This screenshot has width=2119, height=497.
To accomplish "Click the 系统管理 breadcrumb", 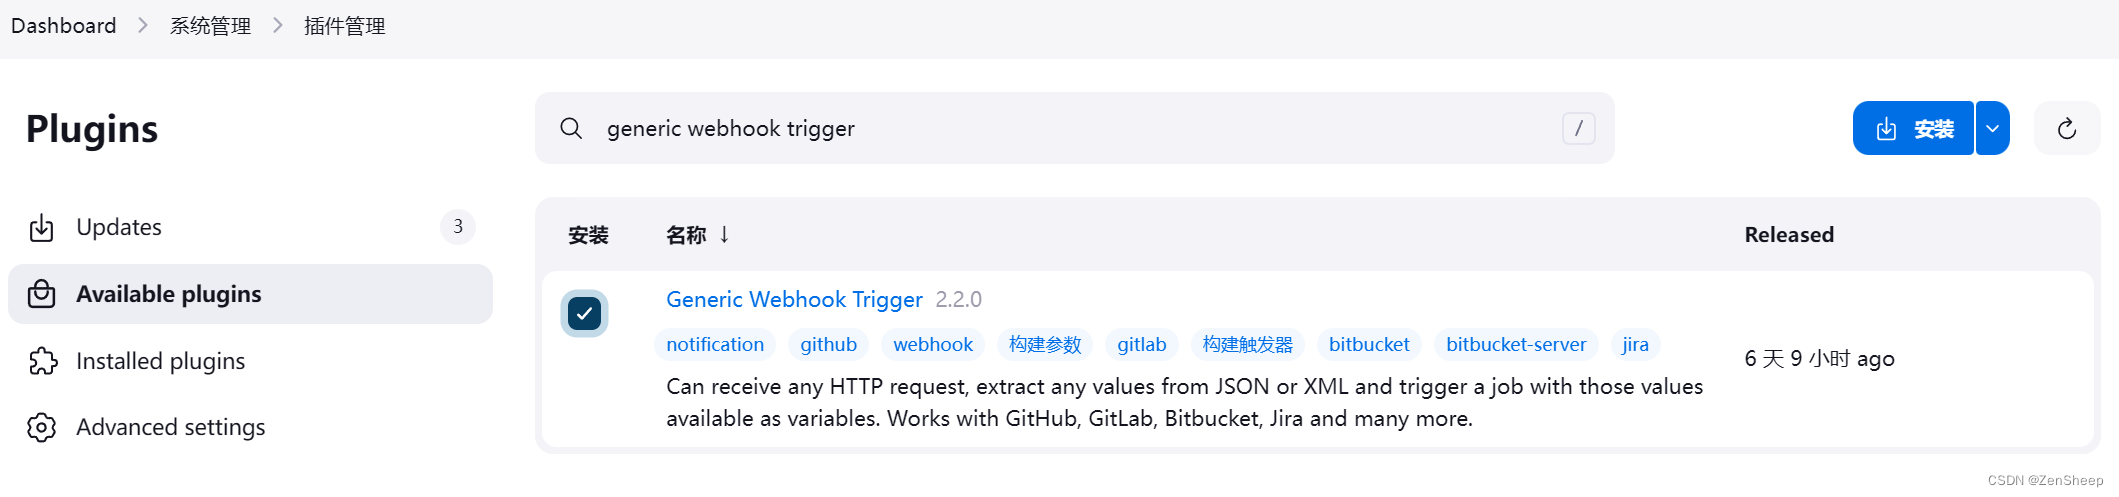I will click(x=210, y=26).
